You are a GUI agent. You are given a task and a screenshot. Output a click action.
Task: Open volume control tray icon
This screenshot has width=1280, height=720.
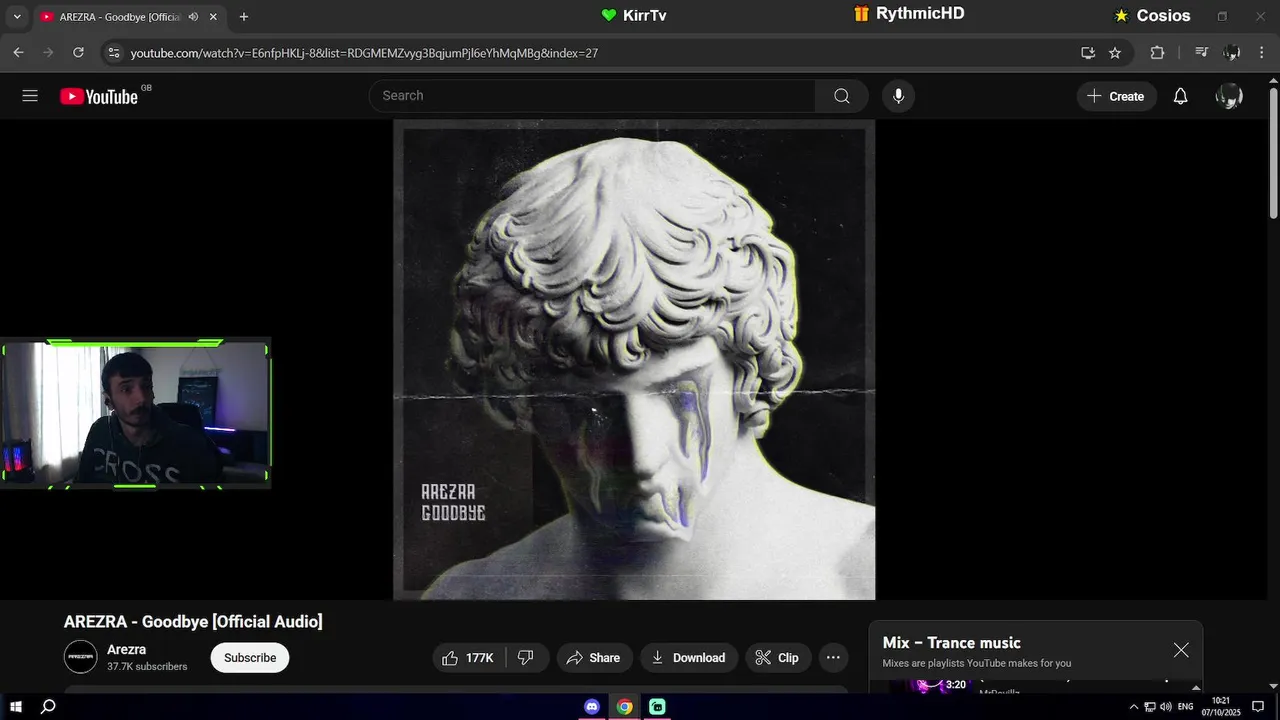coord(1166,707)
